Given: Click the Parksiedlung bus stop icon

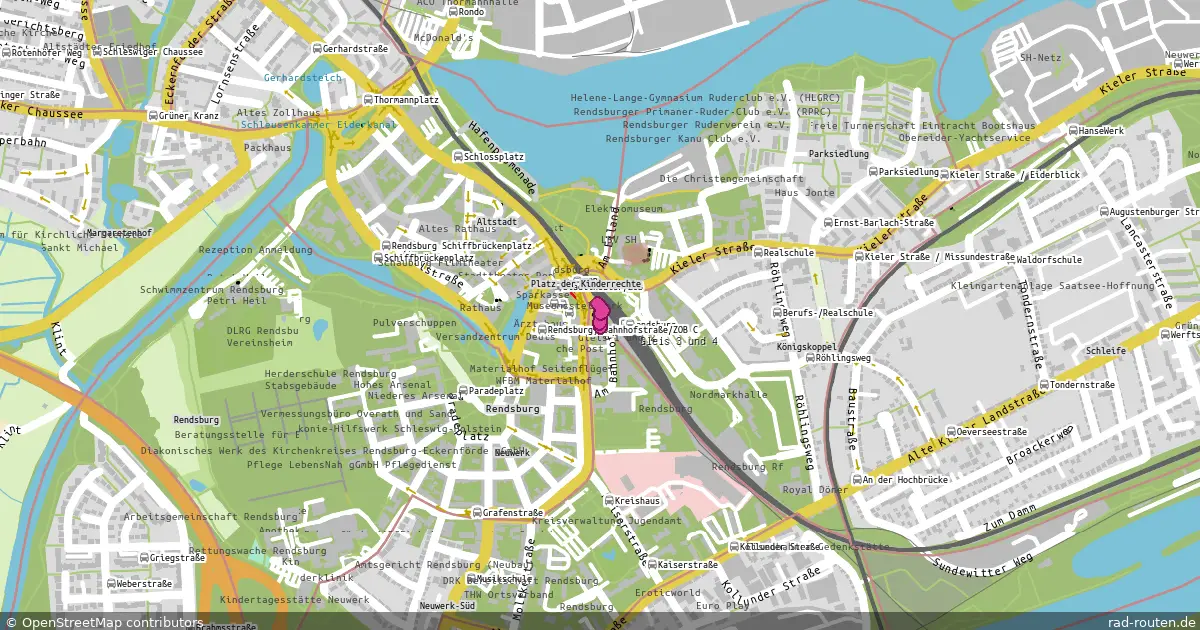Looking at the screenshot, I should click(x=873, y=172).
